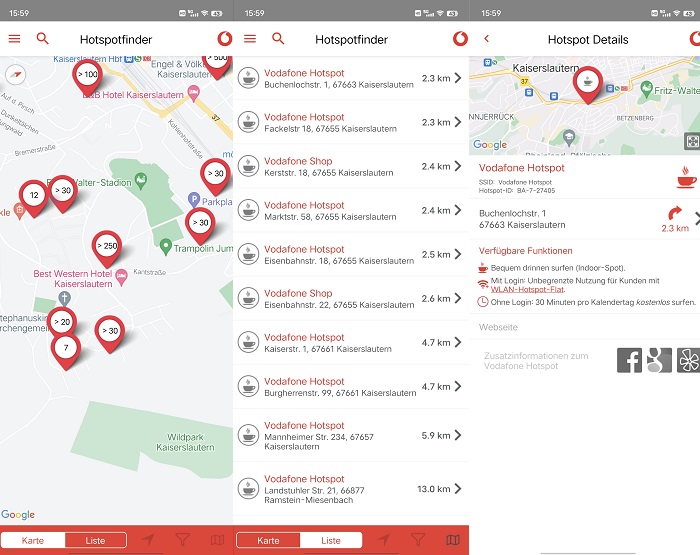The height and width of the screenshot is (555, 700).
Task: Expand map to fullscreen in details screen
Action: pos(692,142)
